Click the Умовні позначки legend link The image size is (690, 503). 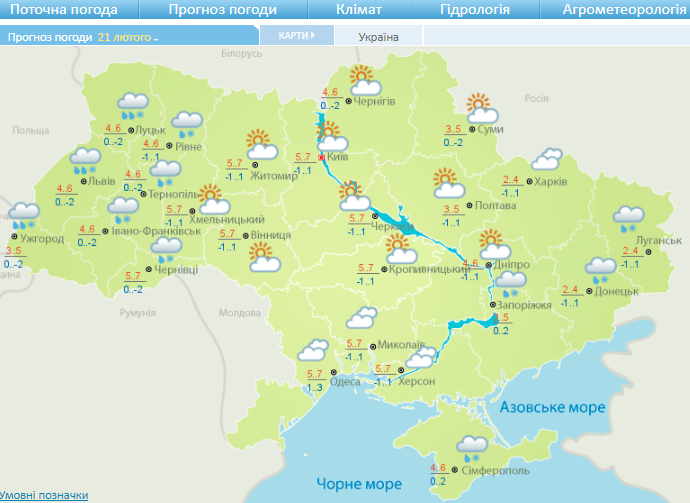[44, 495]
